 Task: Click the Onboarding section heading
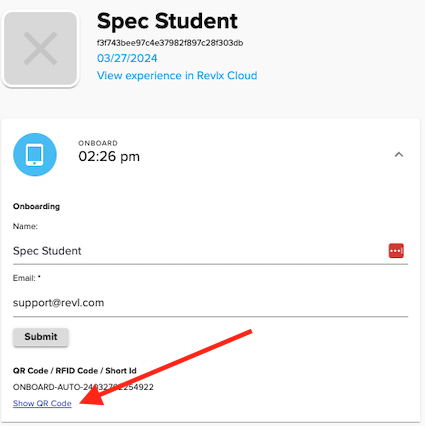(x=36, y=206)
